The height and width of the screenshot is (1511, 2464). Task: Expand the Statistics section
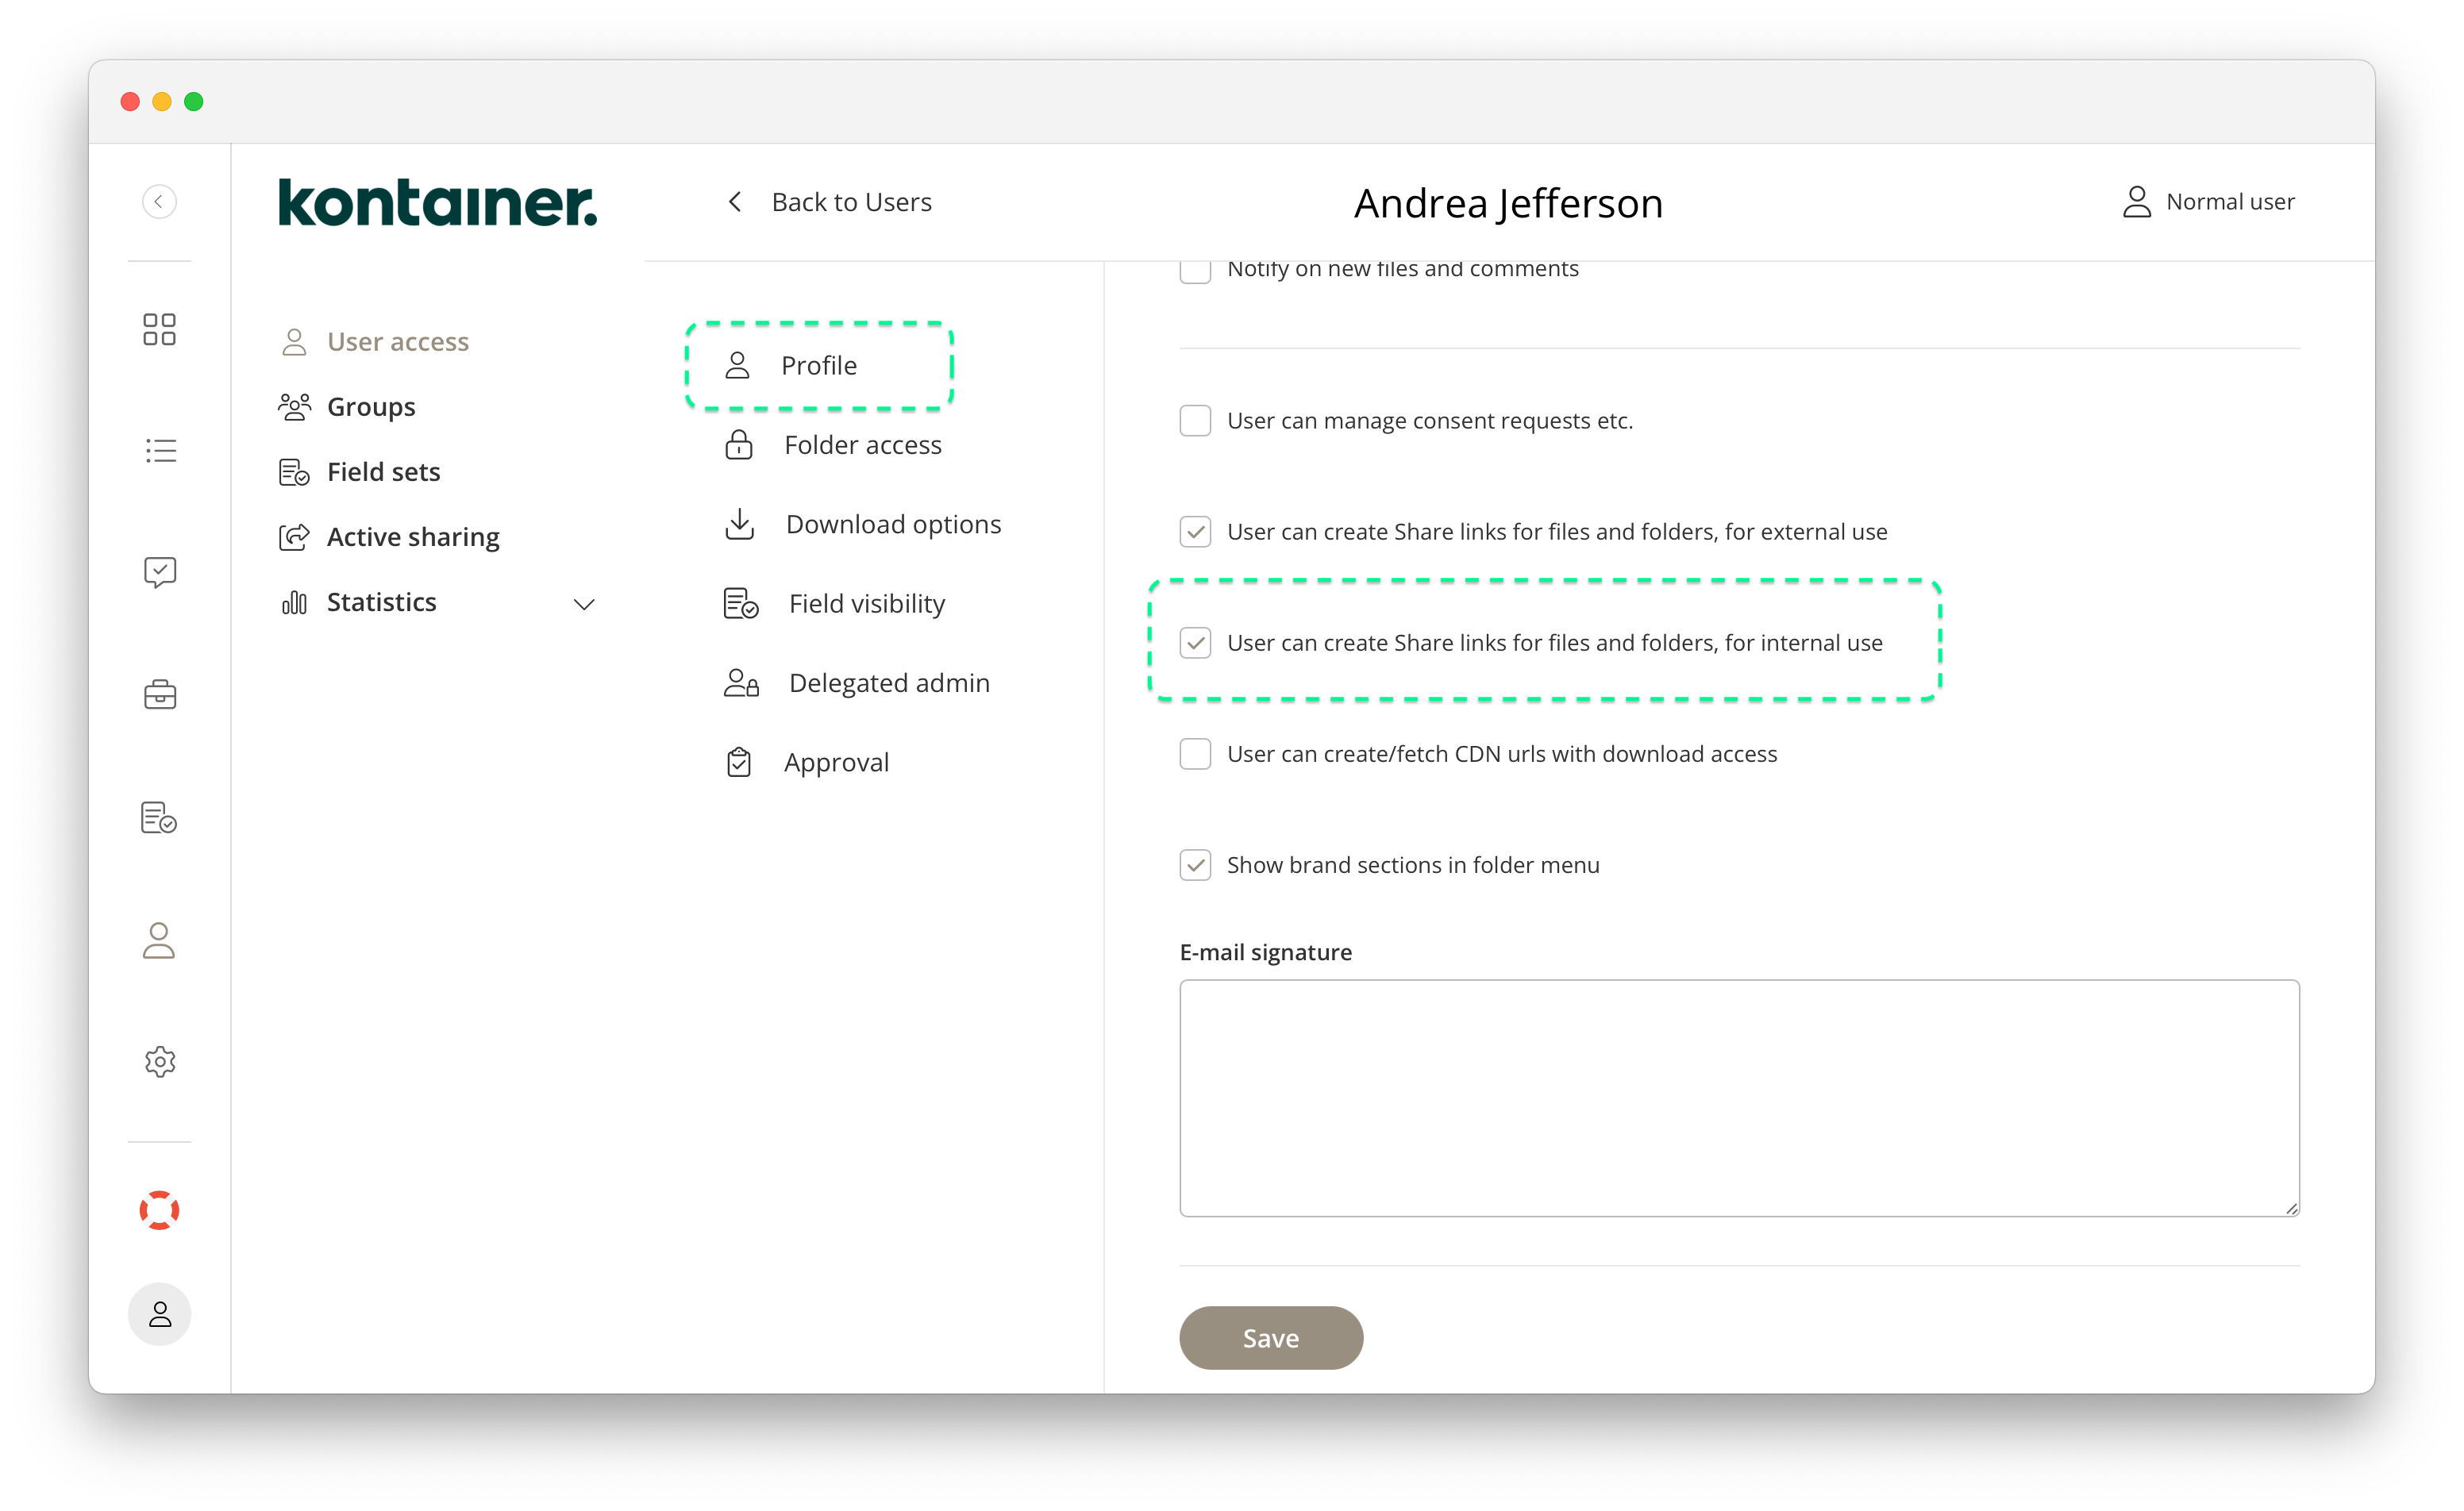(584, 603)
